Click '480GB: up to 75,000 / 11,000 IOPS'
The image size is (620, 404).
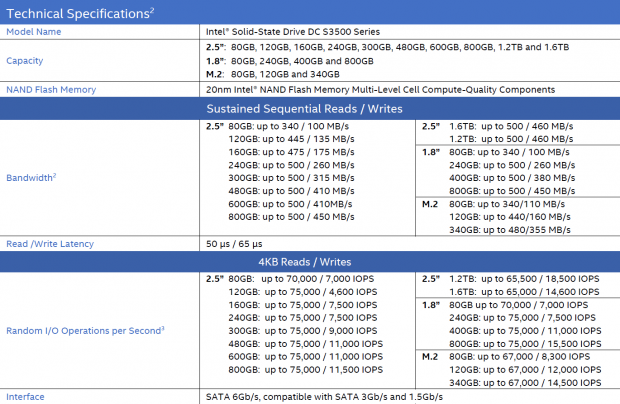click(305, 344)
